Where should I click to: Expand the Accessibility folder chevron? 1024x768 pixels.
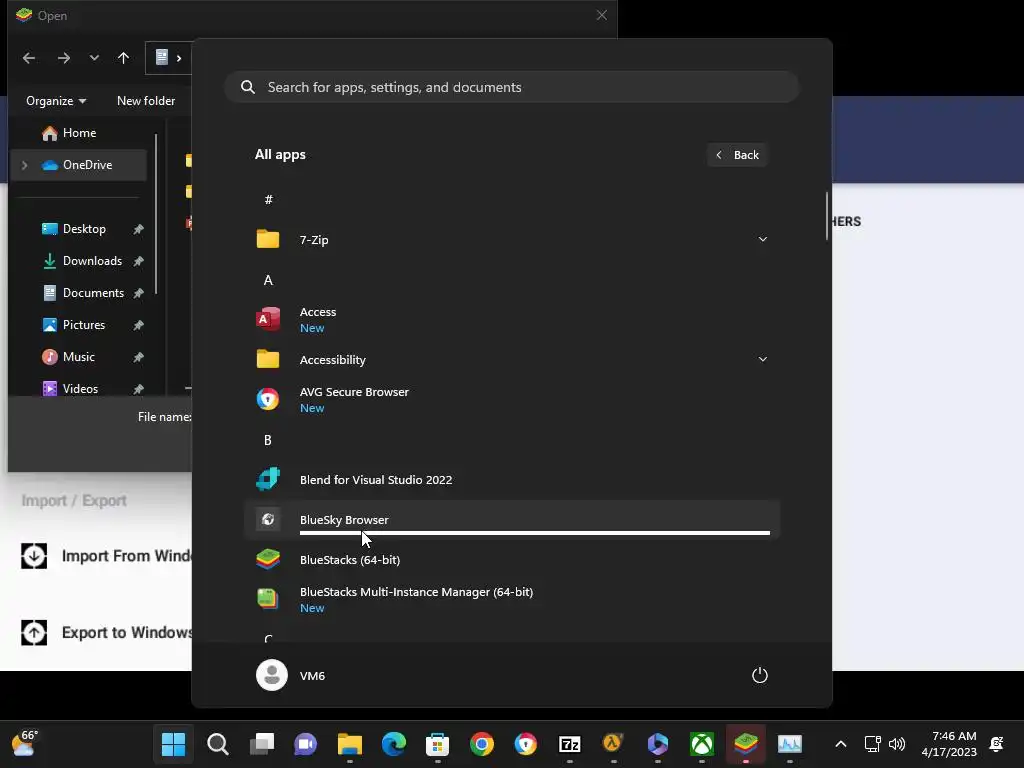[762, 359]
